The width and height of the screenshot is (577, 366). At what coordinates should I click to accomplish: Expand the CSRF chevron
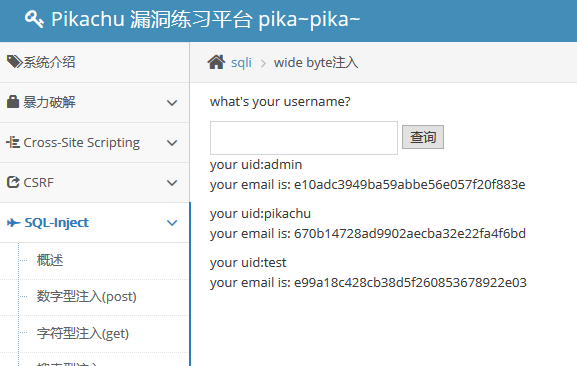172,183
